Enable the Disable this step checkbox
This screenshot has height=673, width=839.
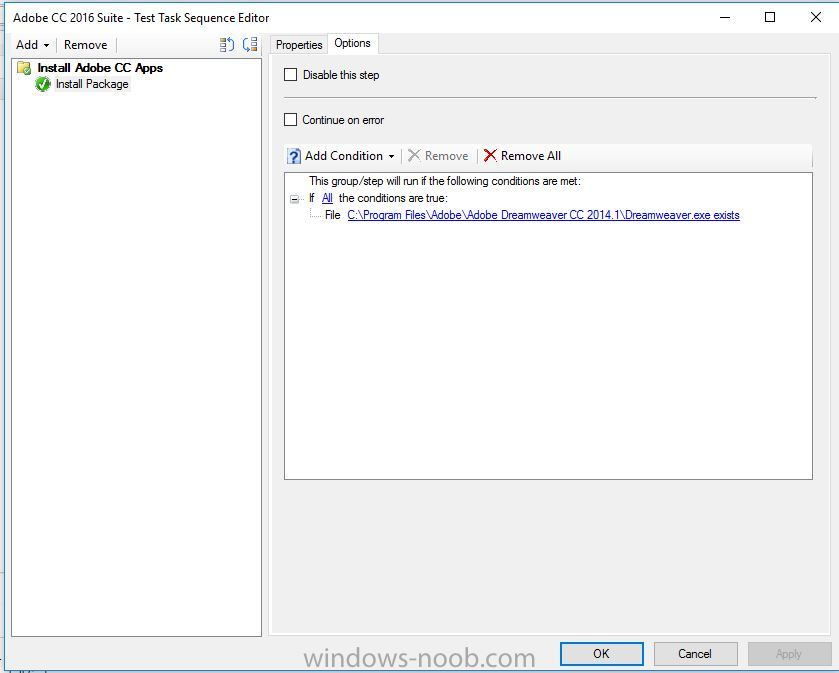click(x=291, y=75)
